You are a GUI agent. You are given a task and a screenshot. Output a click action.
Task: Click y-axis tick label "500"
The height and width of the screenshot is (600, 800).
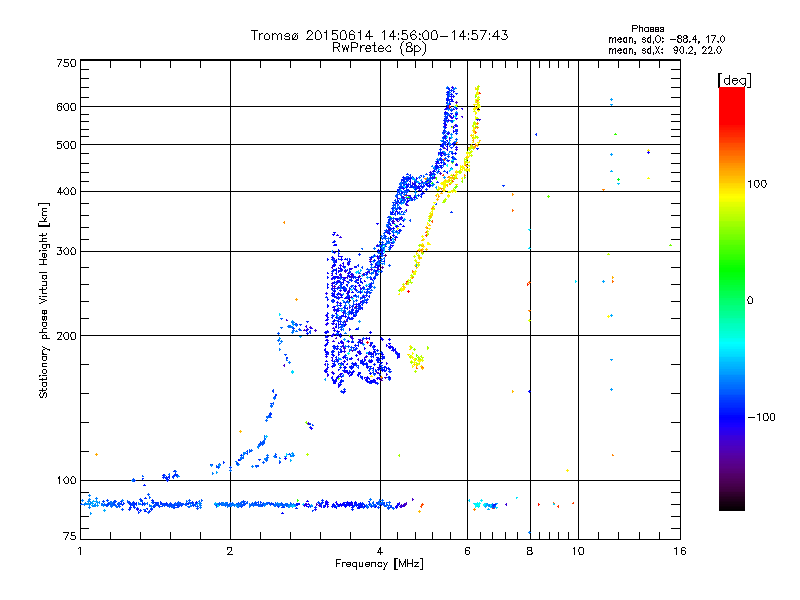[x=66, y=145]
